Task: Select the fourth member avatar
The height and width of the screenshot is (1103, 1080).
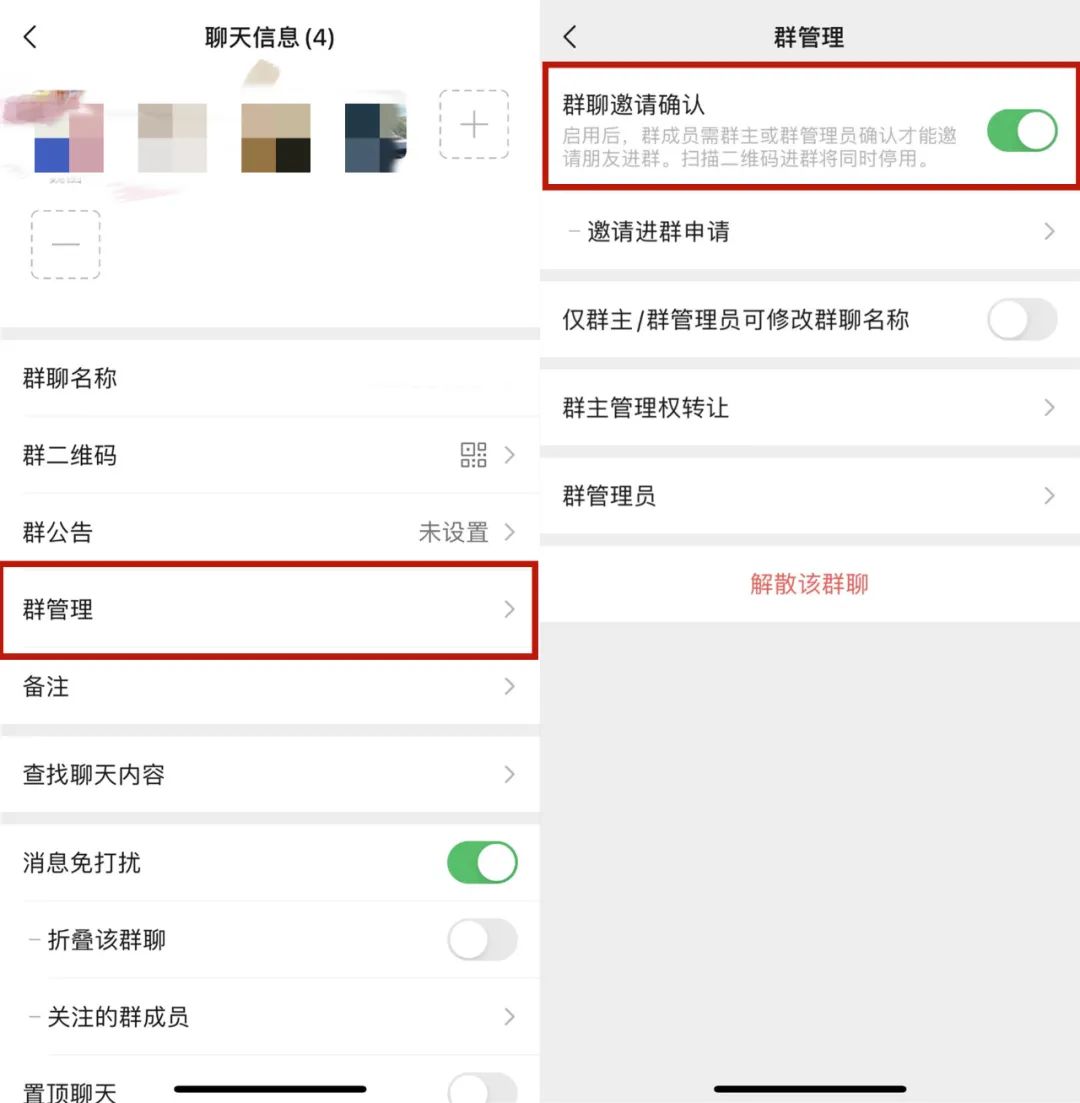Action: (376, 138)
